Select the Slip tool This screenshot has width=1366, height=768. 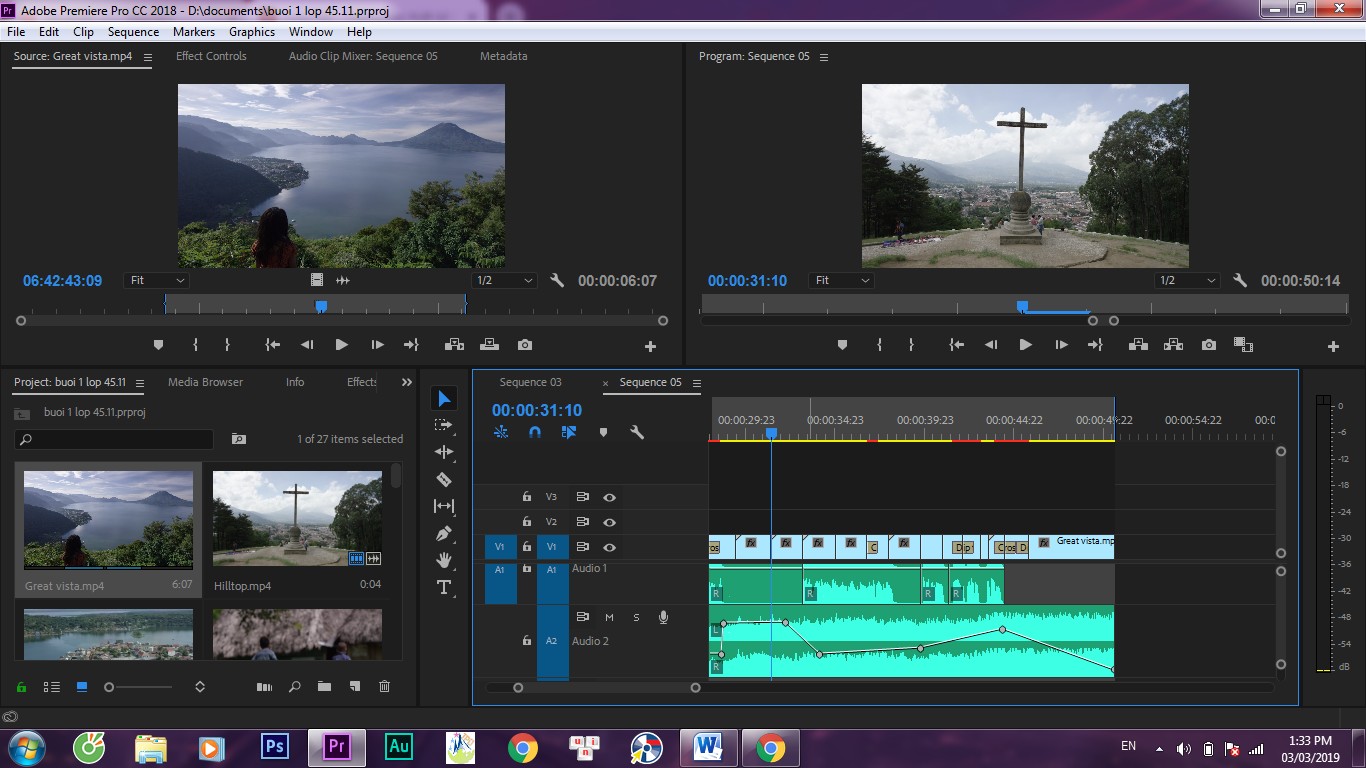pos(444,506)
